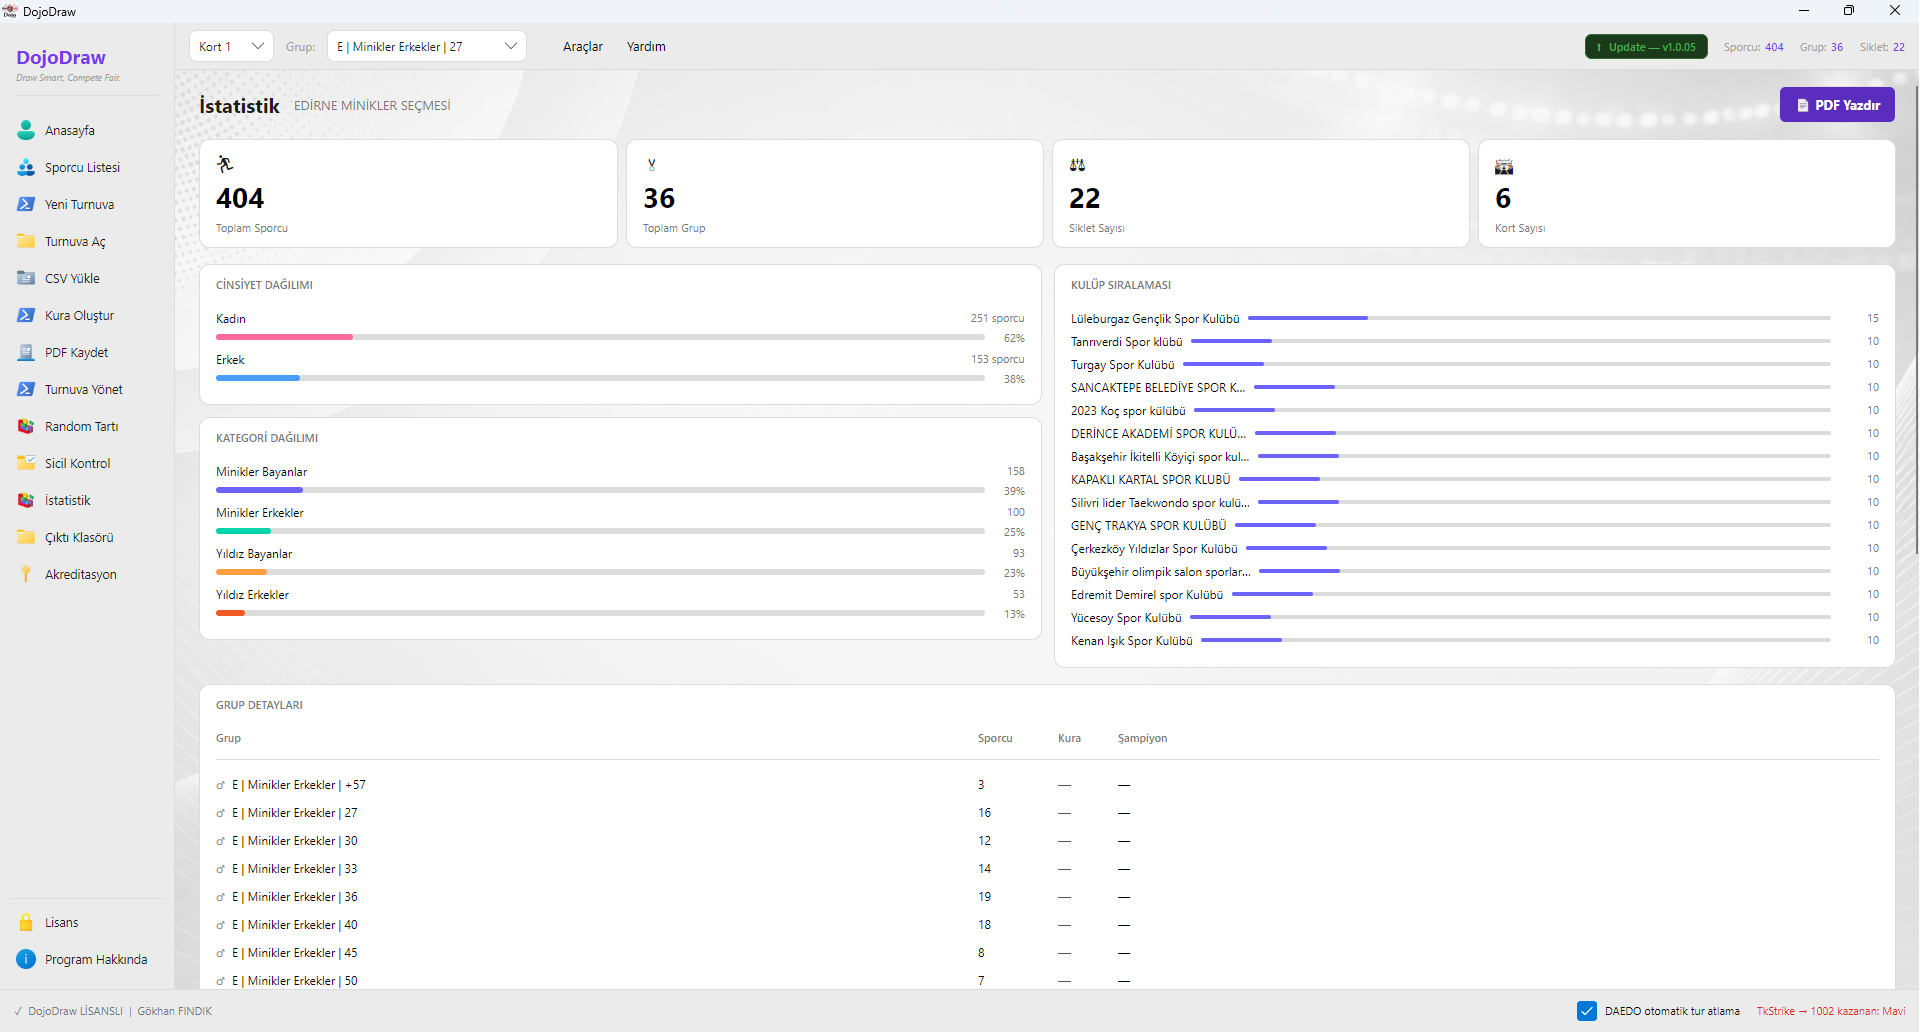The height and width of the screenshot is (1032, 1920).
Task: Click the Update v1.0.05 button
Action: pyautogui.click(x=1646, y=47)
